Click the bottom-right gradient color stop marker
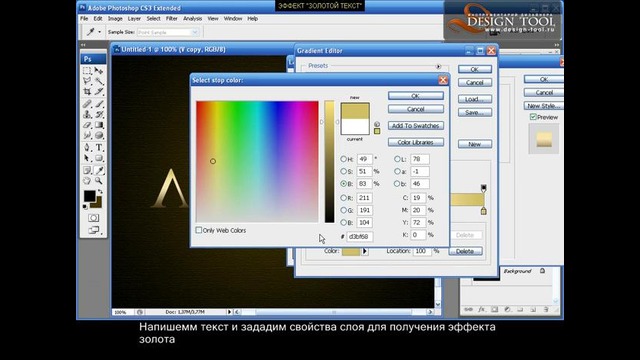 click(x=483, y=211)
